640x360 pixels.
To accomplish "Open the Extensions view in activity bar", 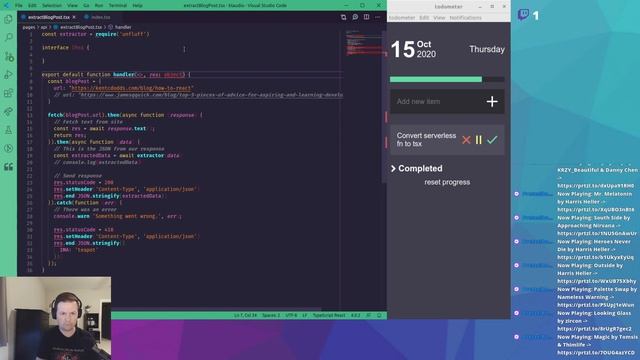I will 8,93.
